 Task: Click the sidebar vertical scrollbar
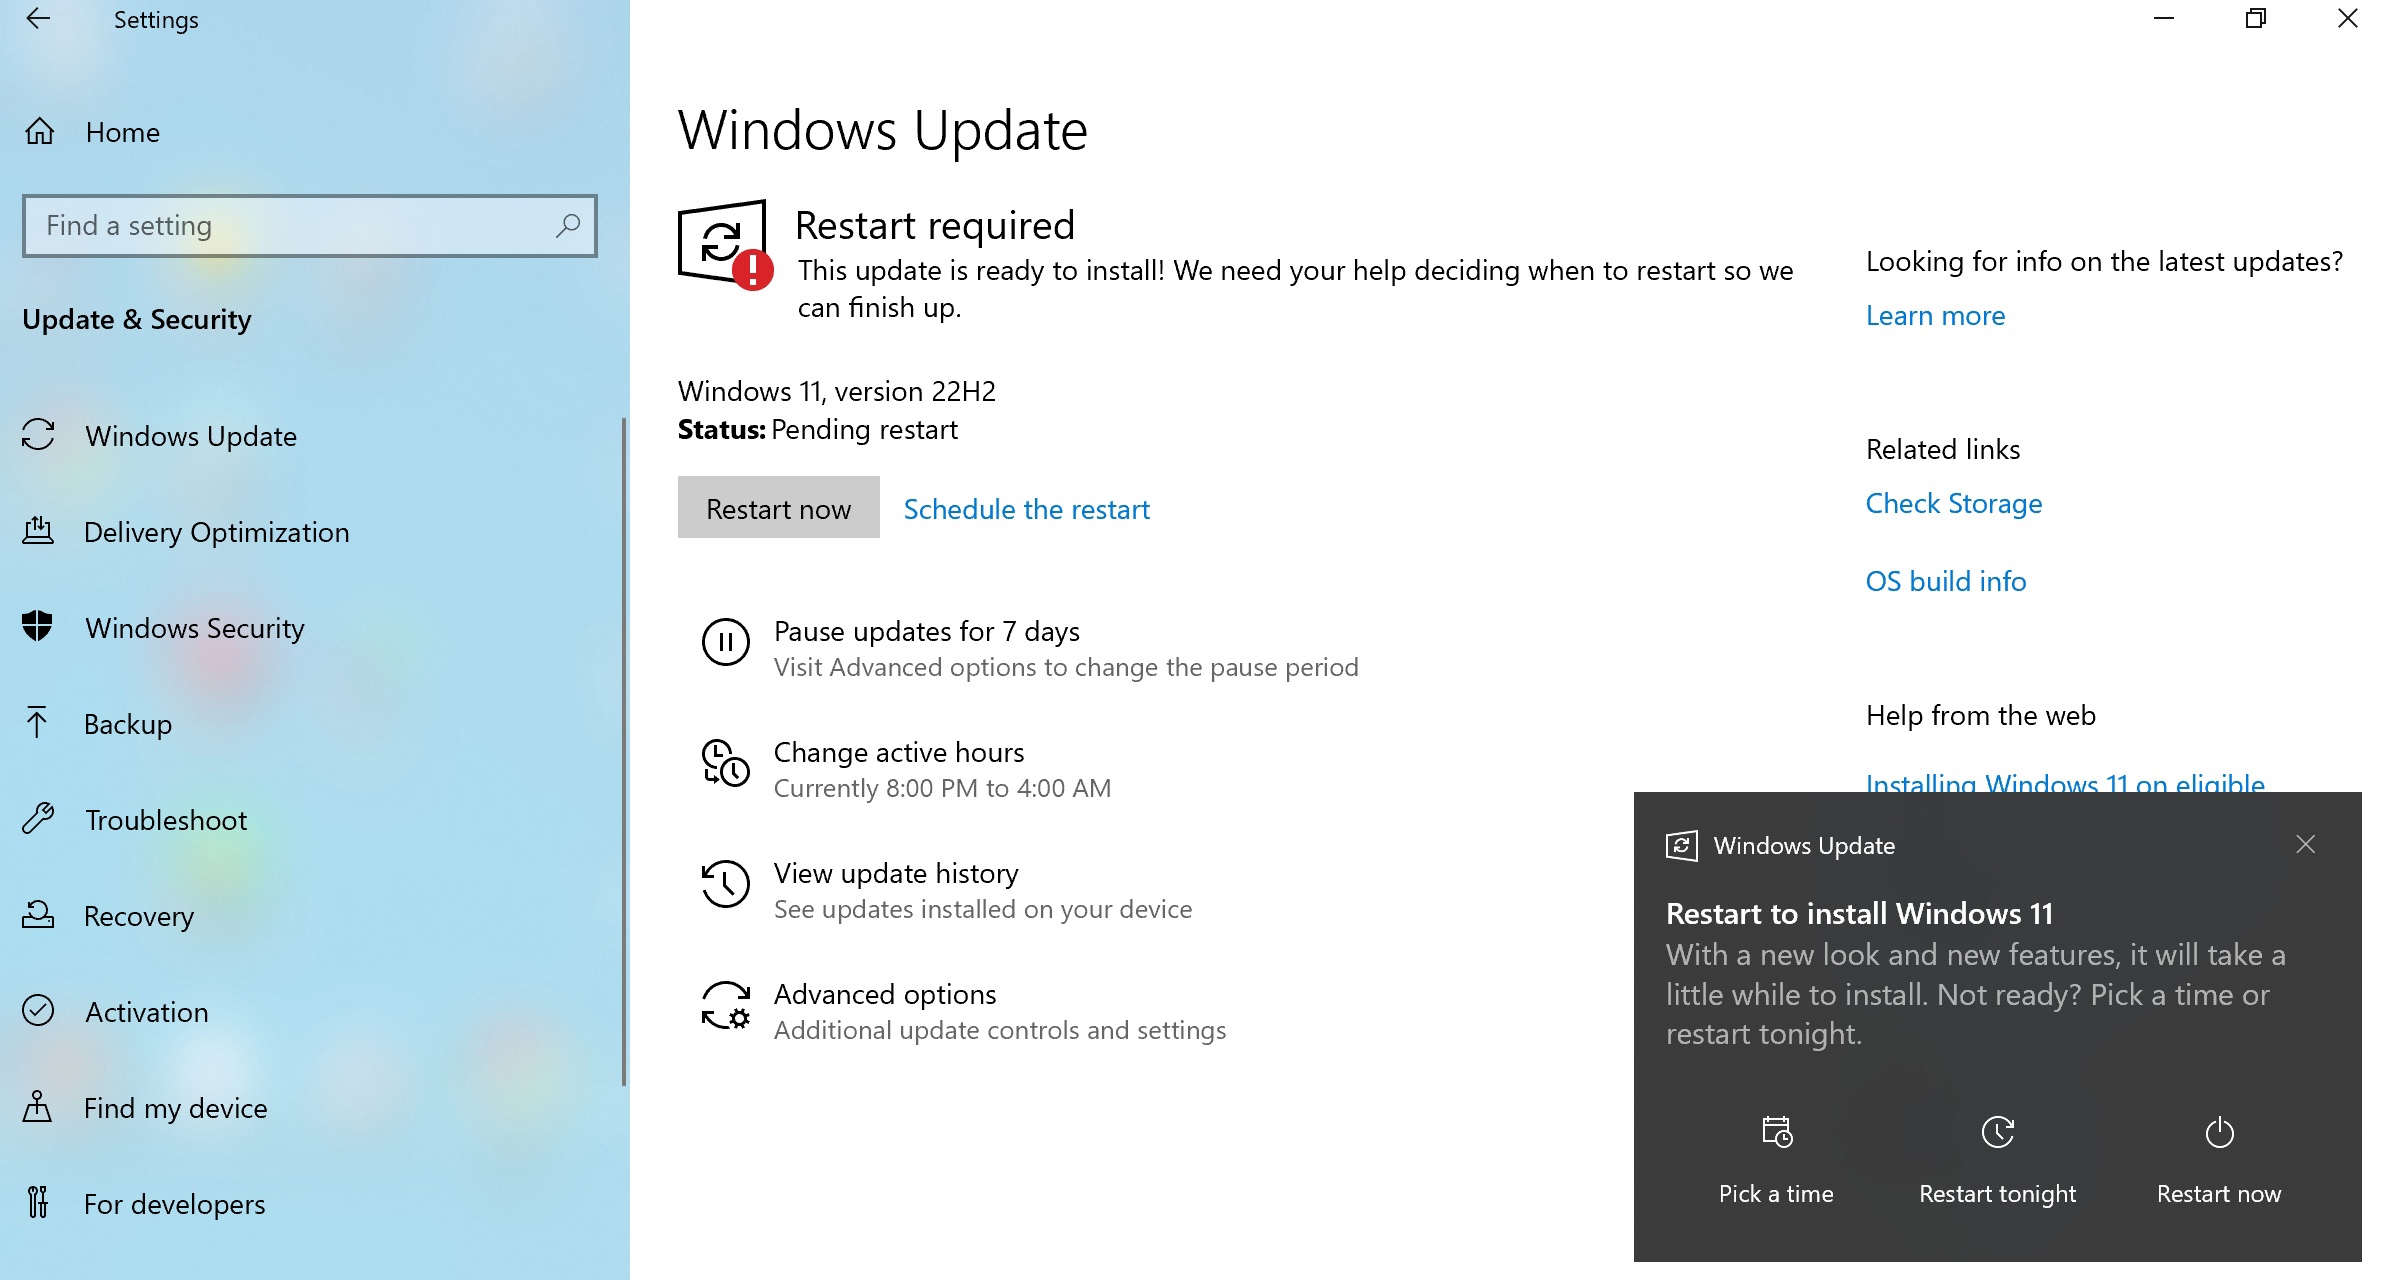(624, 750)
